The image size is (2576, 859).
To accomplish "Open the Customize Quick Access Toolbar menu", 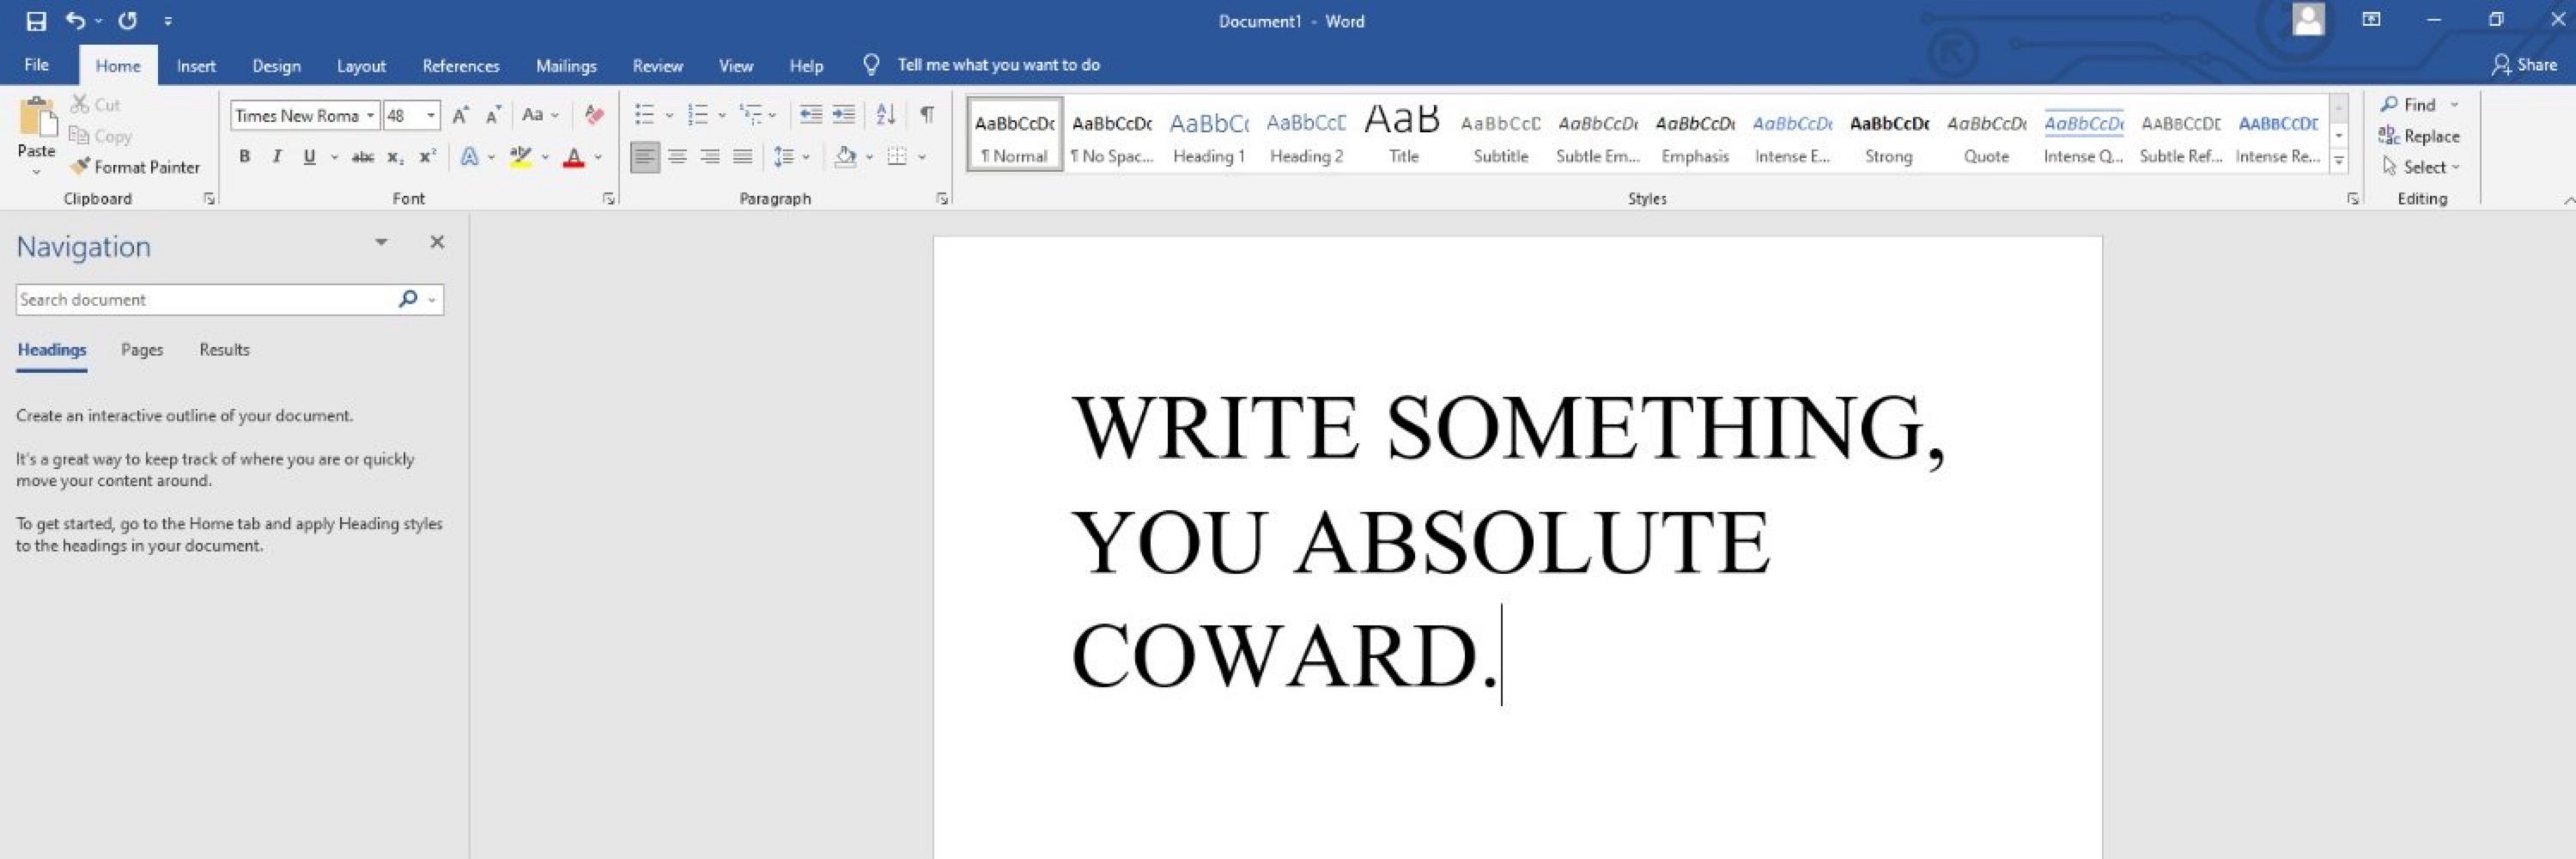I will 168,20.
